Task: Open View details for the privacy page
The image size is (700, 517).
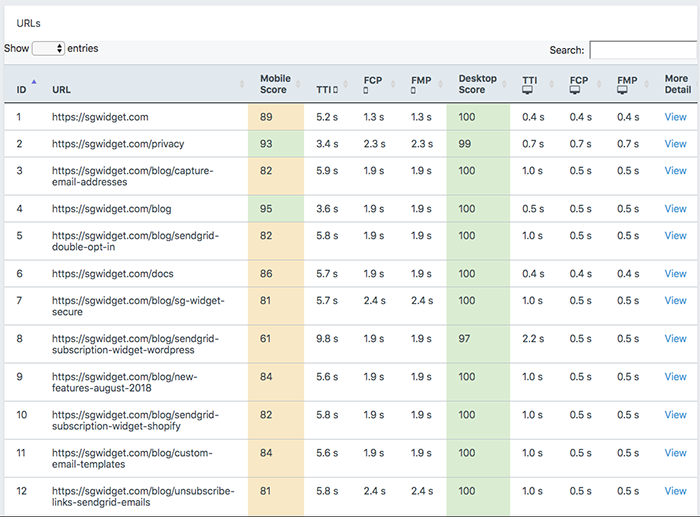Action: coord(675,144)
